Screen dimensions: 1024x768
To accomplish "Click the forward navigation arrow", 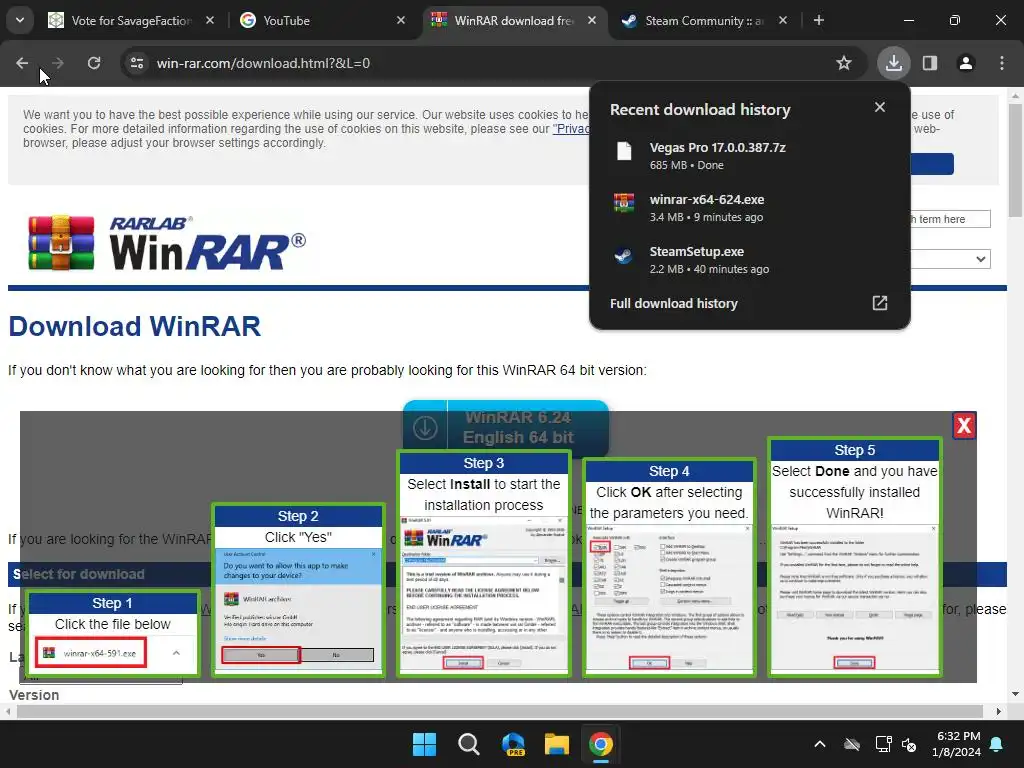I will tap(57, 63).
